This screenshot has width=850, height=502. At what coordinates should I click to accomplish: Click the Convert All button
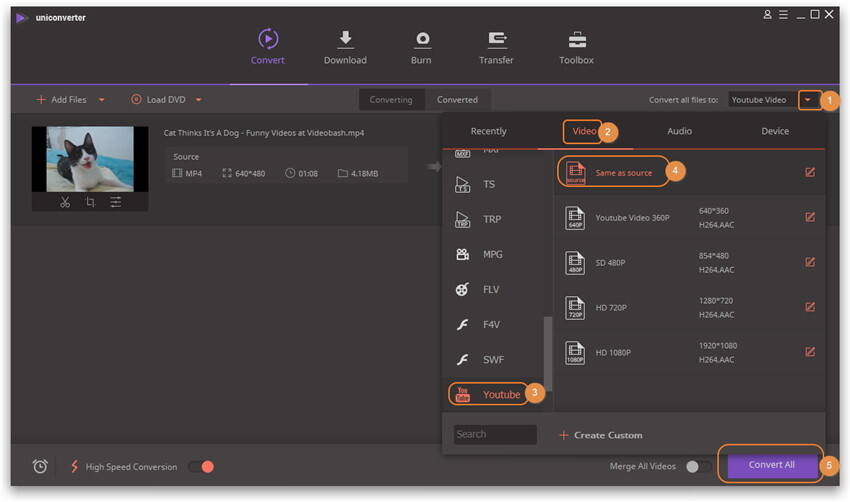click(x=772, y=465)
